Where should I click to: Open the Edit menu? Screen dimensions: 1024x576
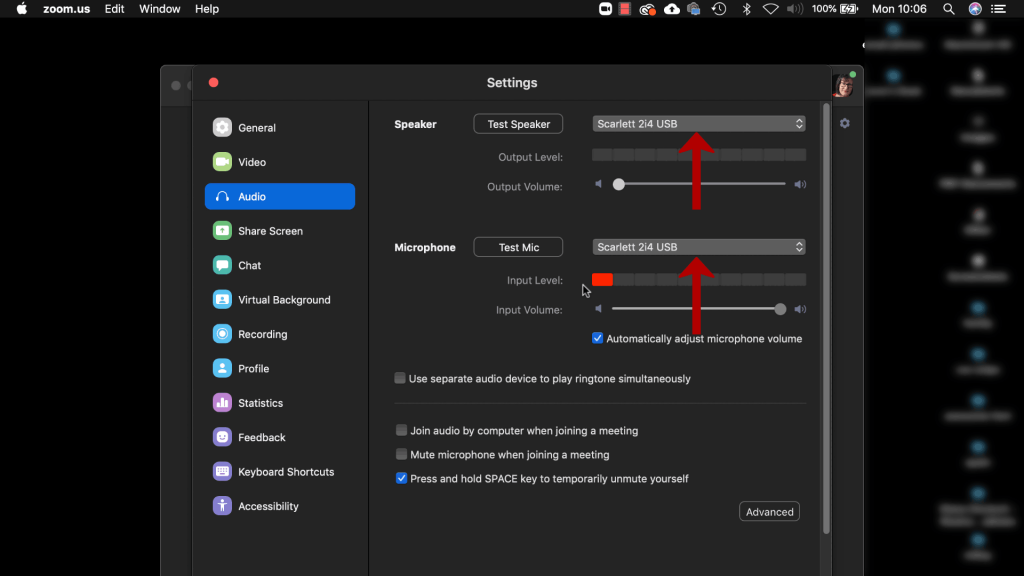point(115,9)
